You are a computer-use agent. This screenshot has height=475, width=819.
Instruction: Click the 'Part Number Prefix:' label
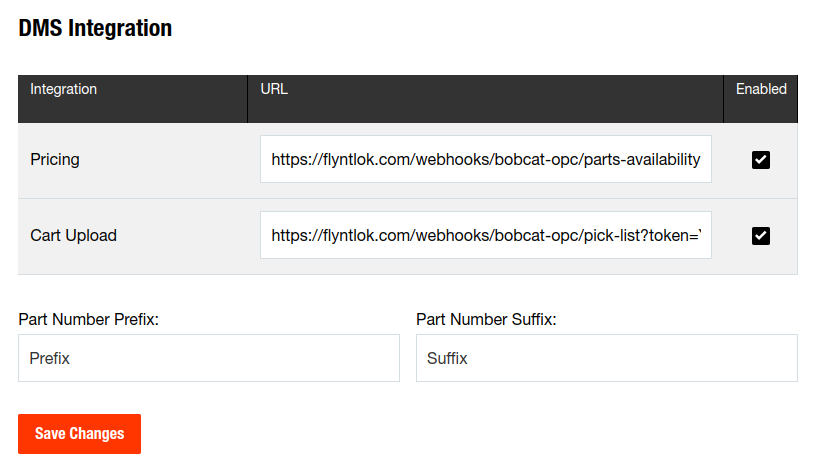(x=88, y=319)
